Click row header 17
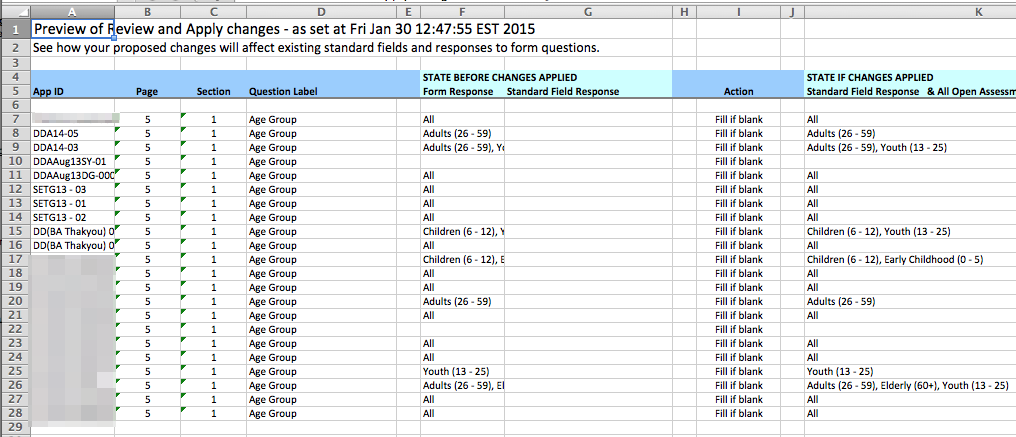Screen dimensions: 1016x437 tap(15, 260)
